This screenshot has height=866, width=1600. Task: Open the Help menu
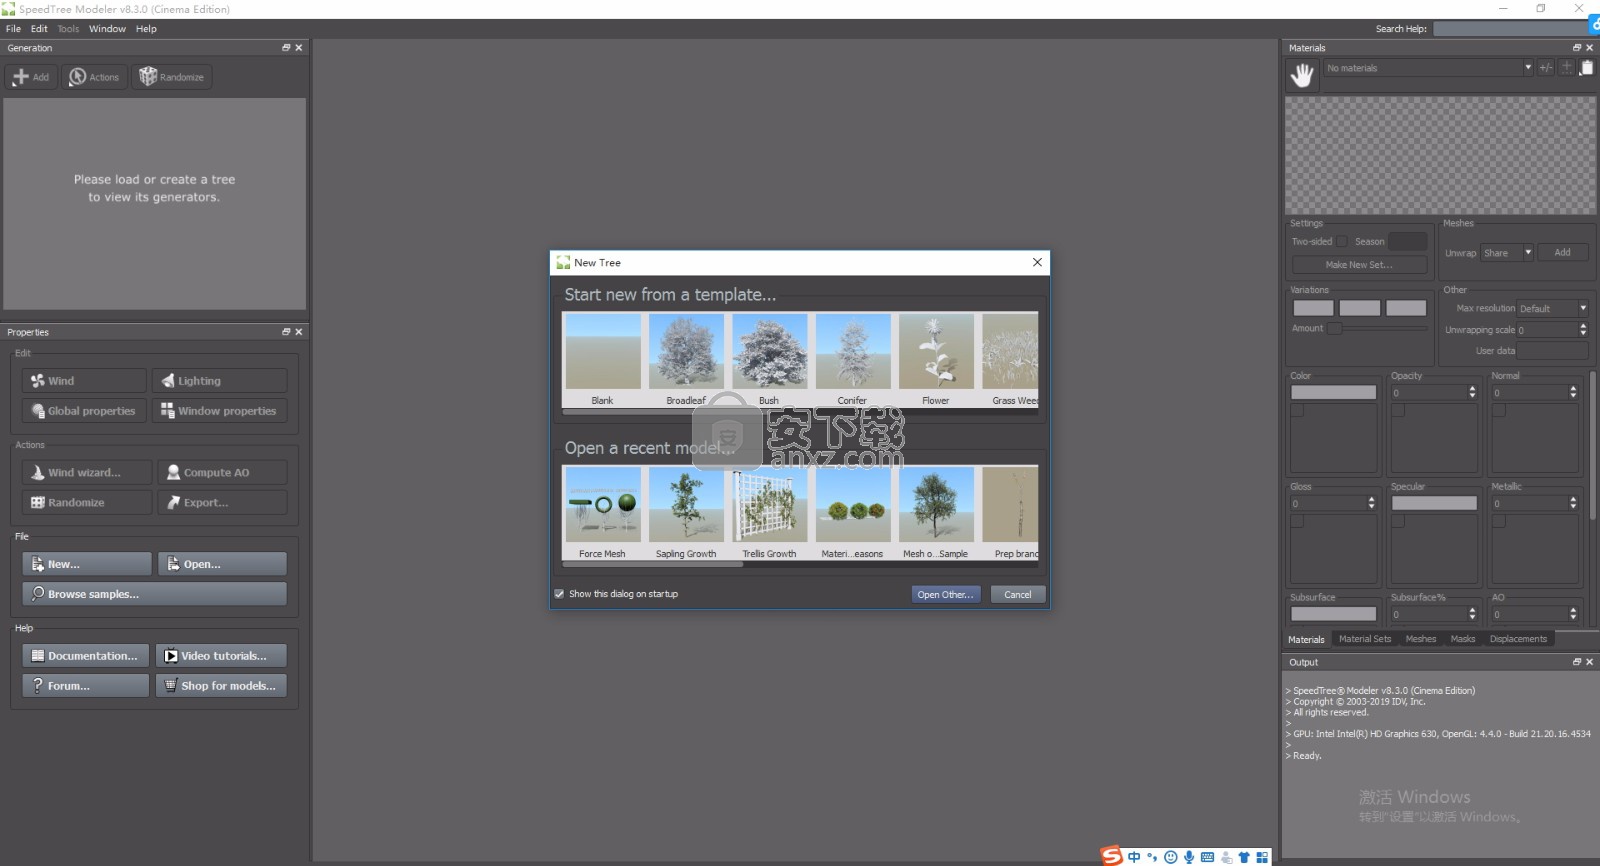tap(146, 29)
